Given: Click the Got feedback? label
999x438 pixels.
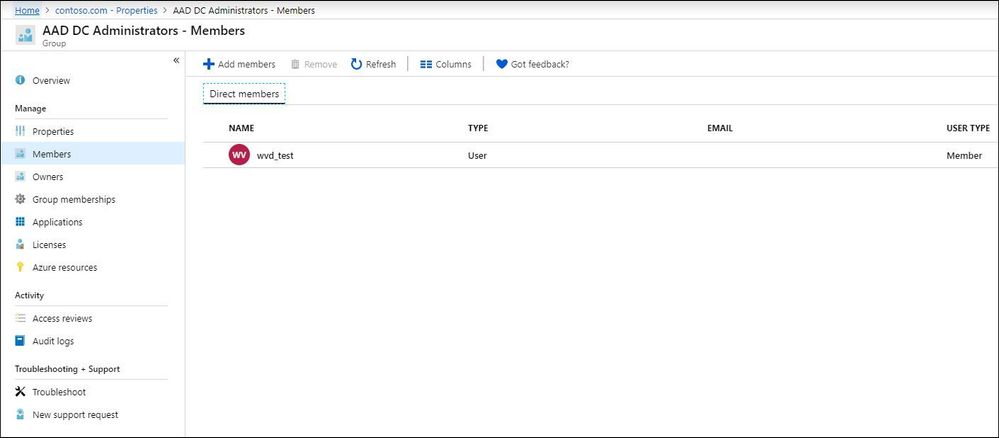Looking at the screenshot, I should click(540, 64).
